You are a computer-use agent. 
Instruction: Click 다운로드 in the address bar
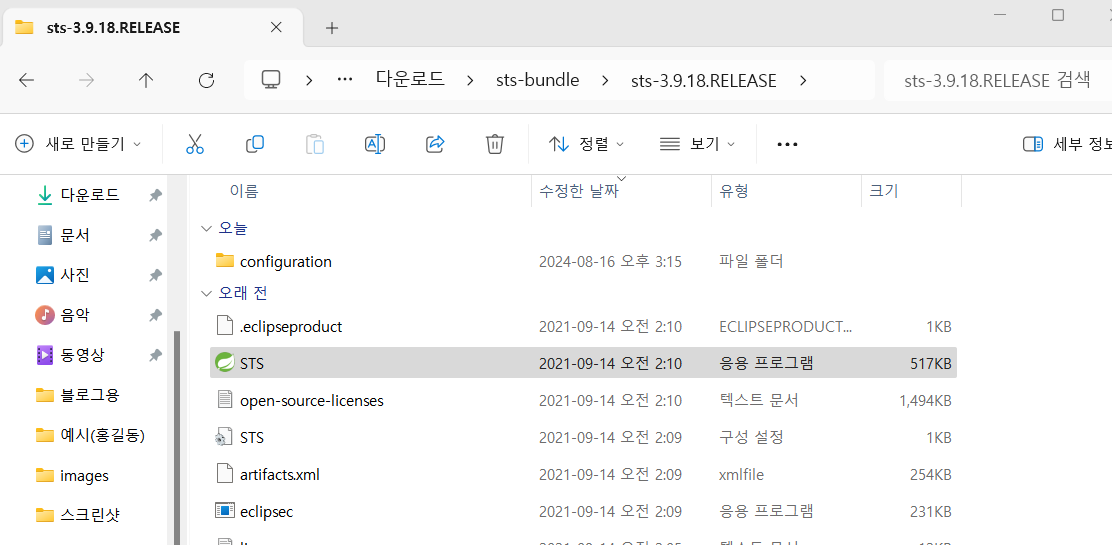point(411,80)
